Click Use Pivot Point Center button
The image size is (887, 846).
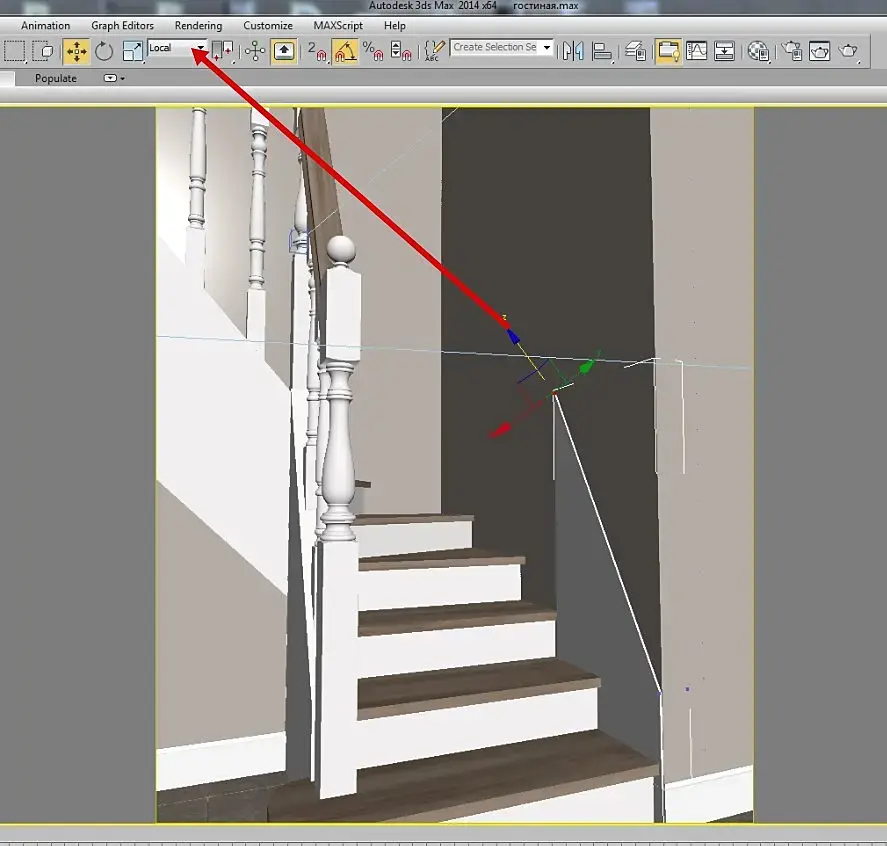pos(222,51)
